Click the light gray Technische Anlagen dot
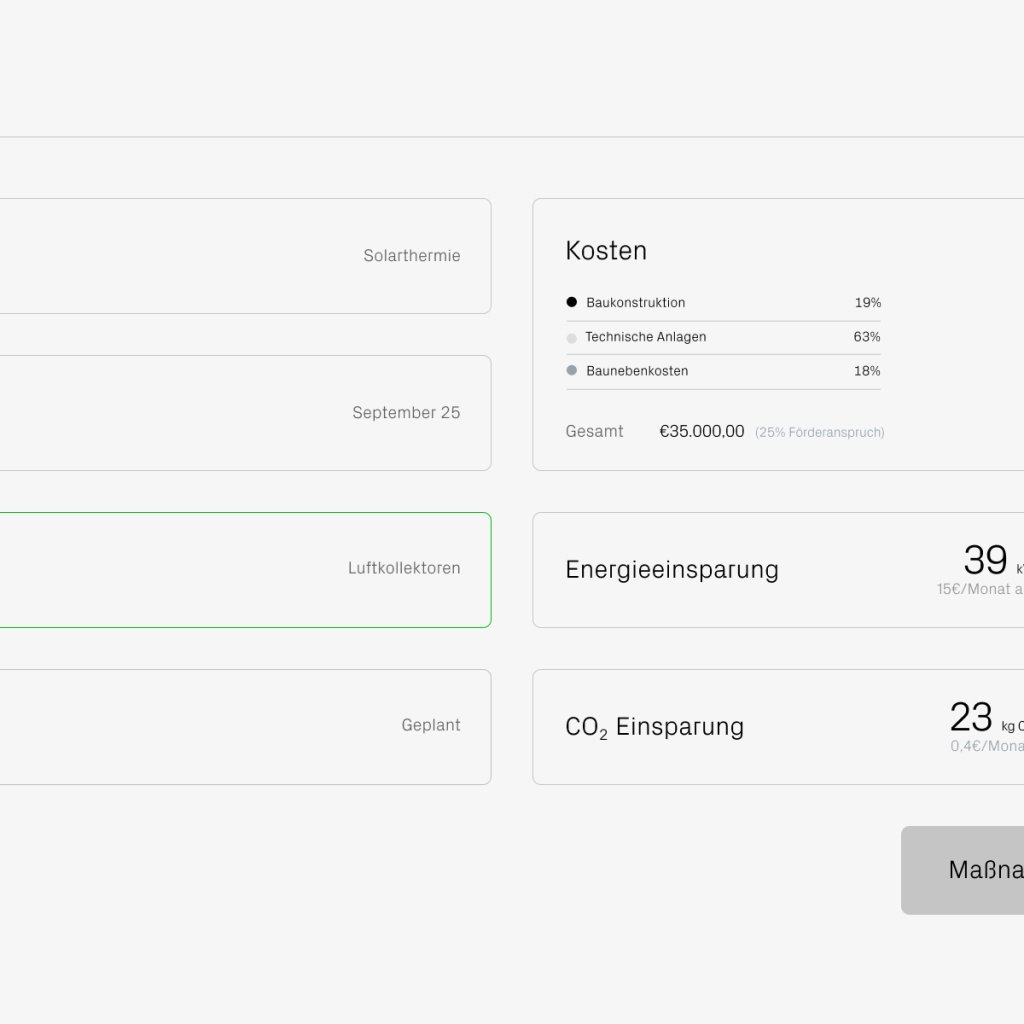Viewport: 1024px width, 1024px height. tap(571, 338)
